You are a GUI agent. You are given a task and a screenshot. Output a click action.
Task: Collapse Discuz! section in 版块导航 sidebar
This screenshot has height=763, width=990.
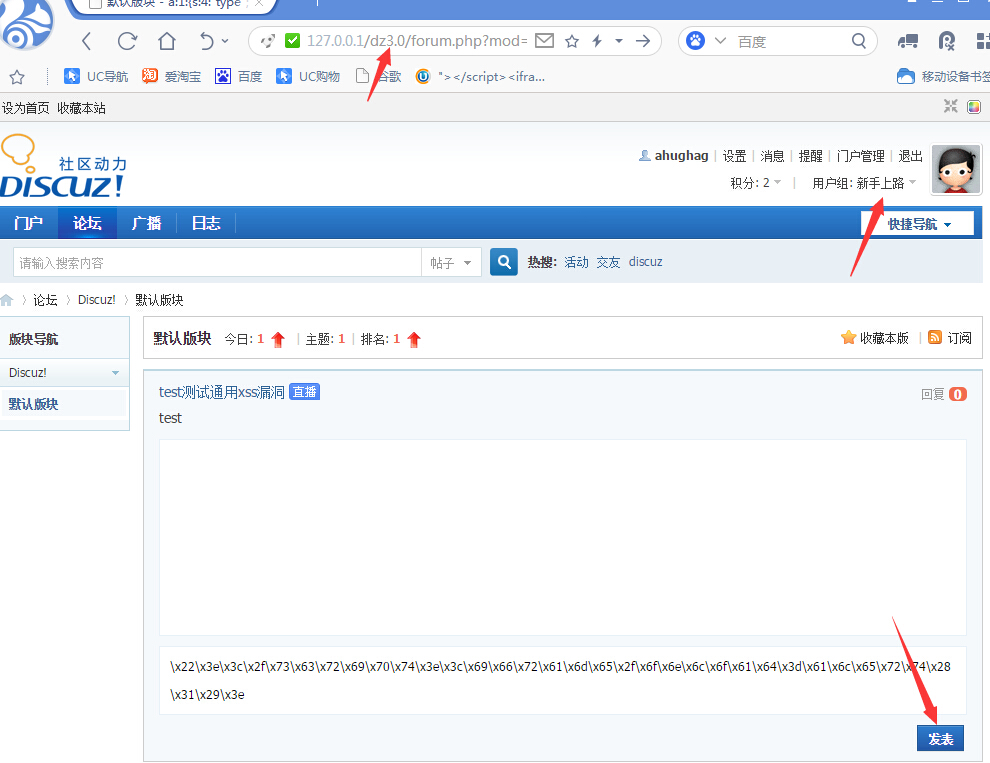point(64,373)
